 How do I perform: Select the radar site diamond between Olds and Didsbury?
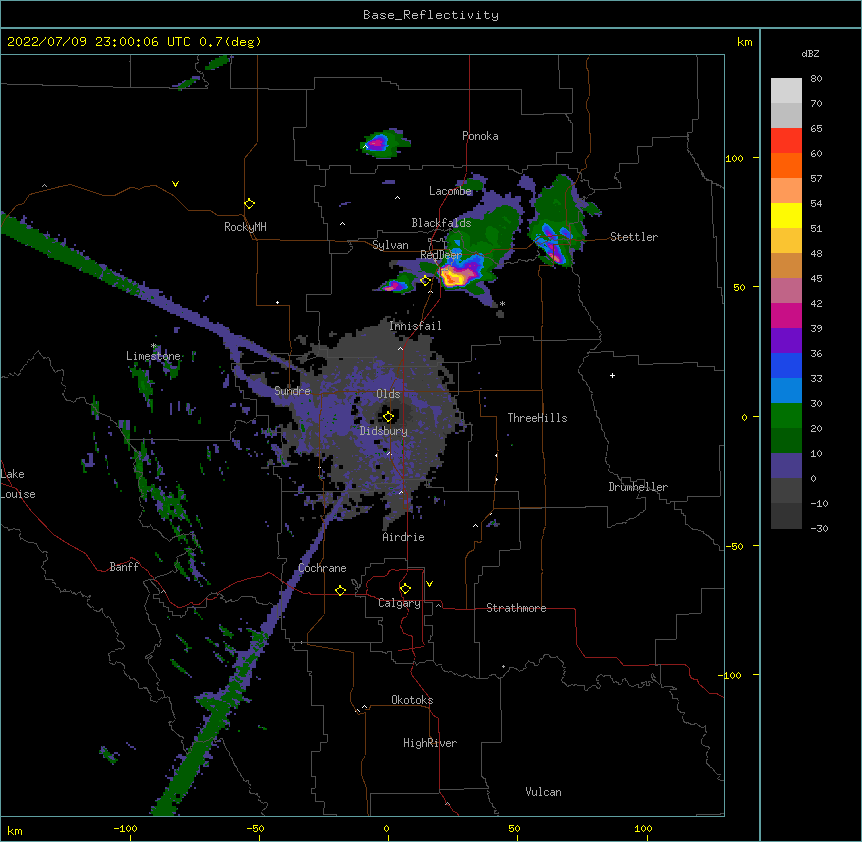389,416
